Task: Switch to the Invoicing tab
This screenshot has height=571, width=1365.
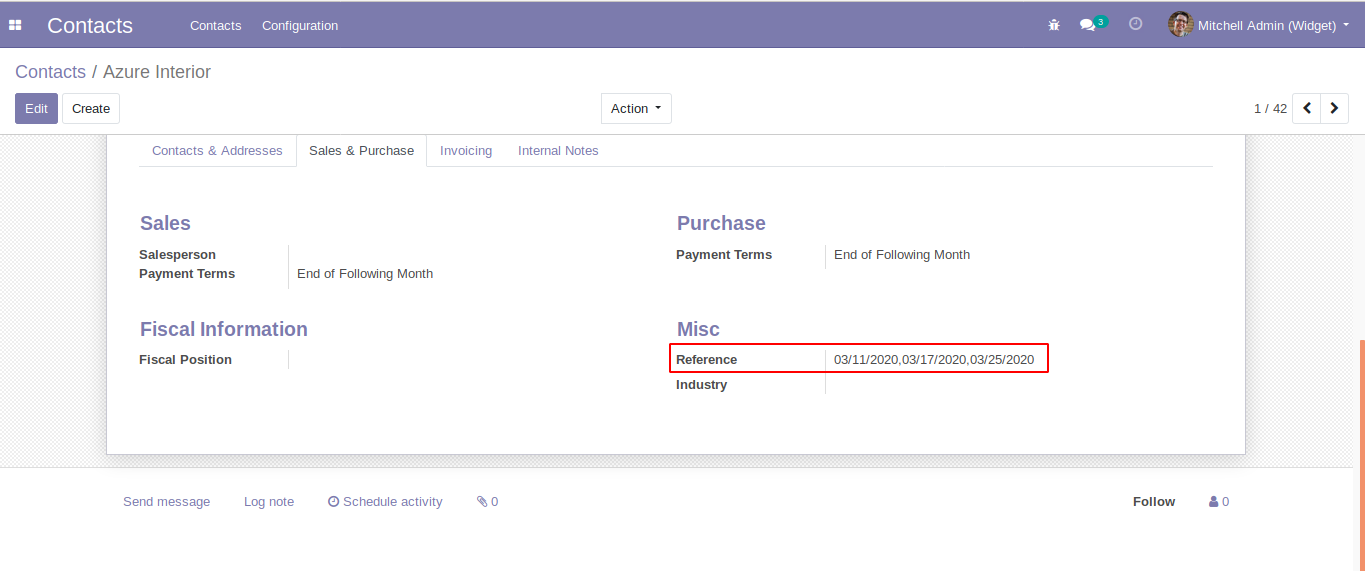Action: tap(466, 151)
